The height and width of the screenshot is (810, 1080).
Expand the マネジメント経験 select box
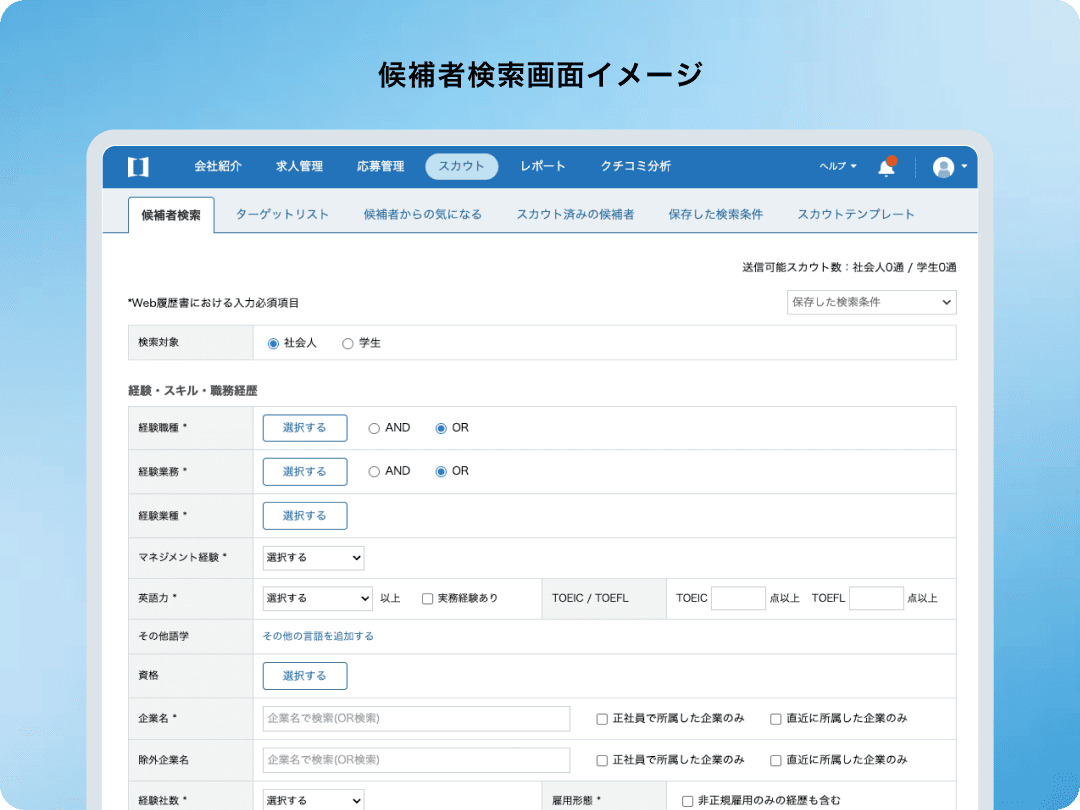pyautogui.click(x=313, y=558)
